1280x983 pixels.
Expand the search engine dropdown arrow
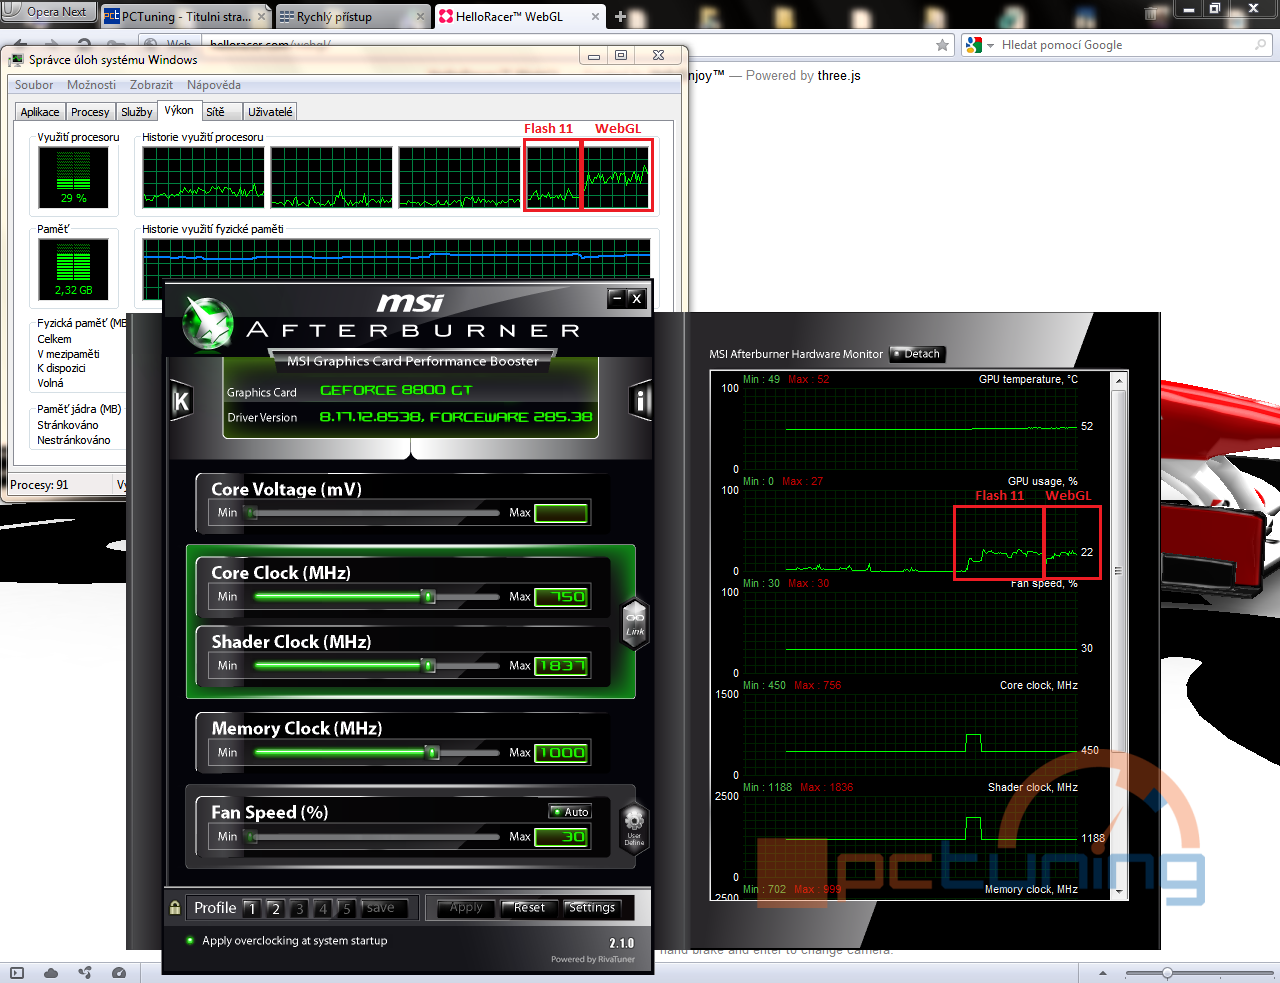(x=990, y=45)
